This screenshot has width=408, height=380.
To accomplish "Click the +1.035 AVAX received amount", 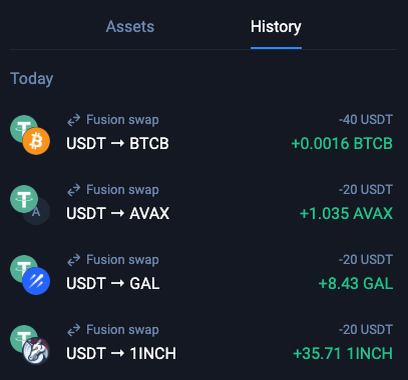I will [346, 214].
